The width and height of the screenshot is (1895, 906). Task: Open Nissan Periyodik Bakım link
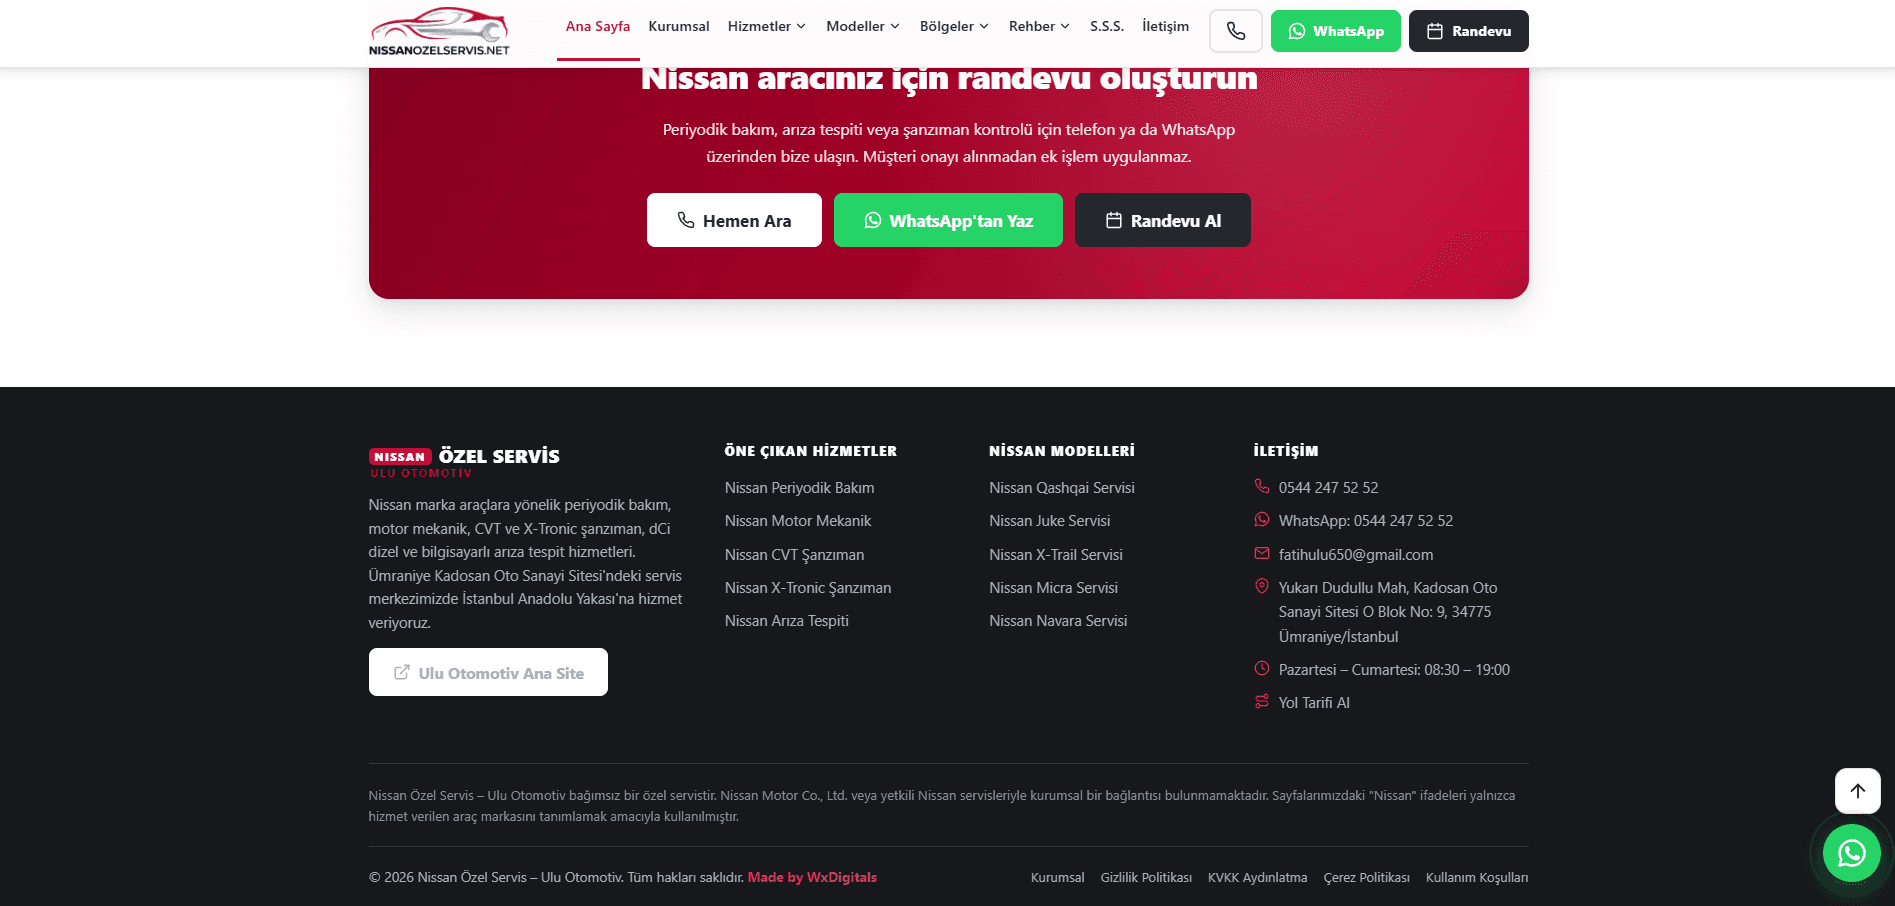point(800,488)
